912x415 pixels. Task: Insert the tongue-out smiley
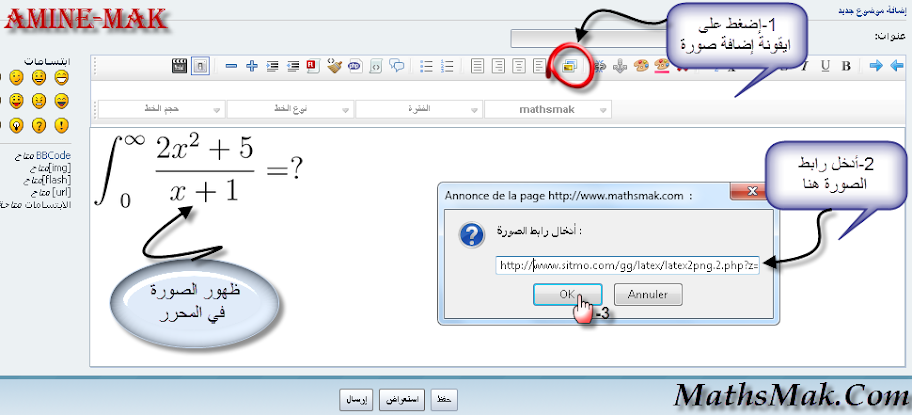point(16,101)
